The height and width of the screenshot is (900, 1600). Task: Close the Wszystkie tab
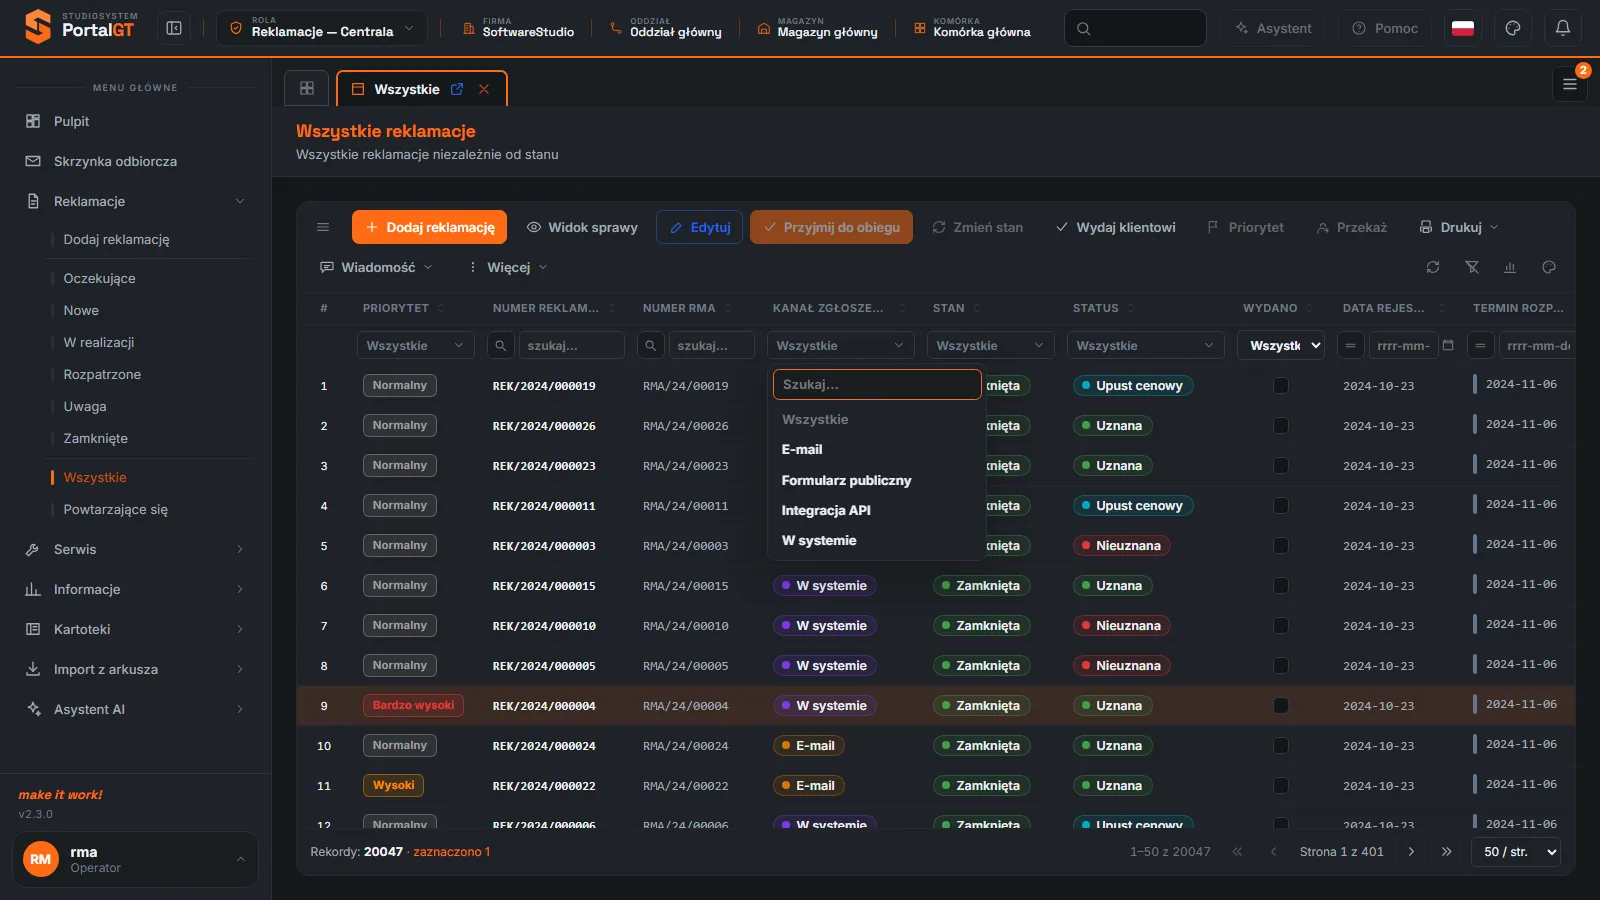point(484,89)
